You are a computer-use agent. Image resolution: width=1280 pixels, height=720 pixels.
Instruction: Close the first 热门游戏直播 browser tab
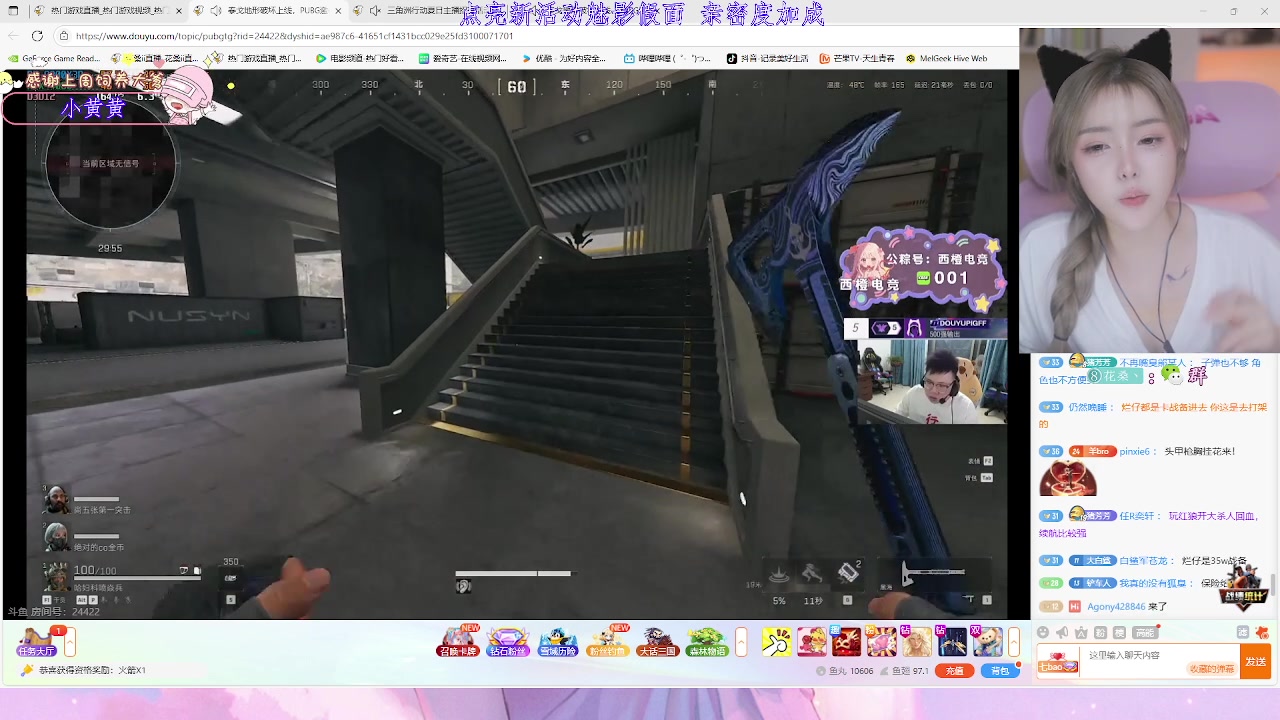[178, 10]
